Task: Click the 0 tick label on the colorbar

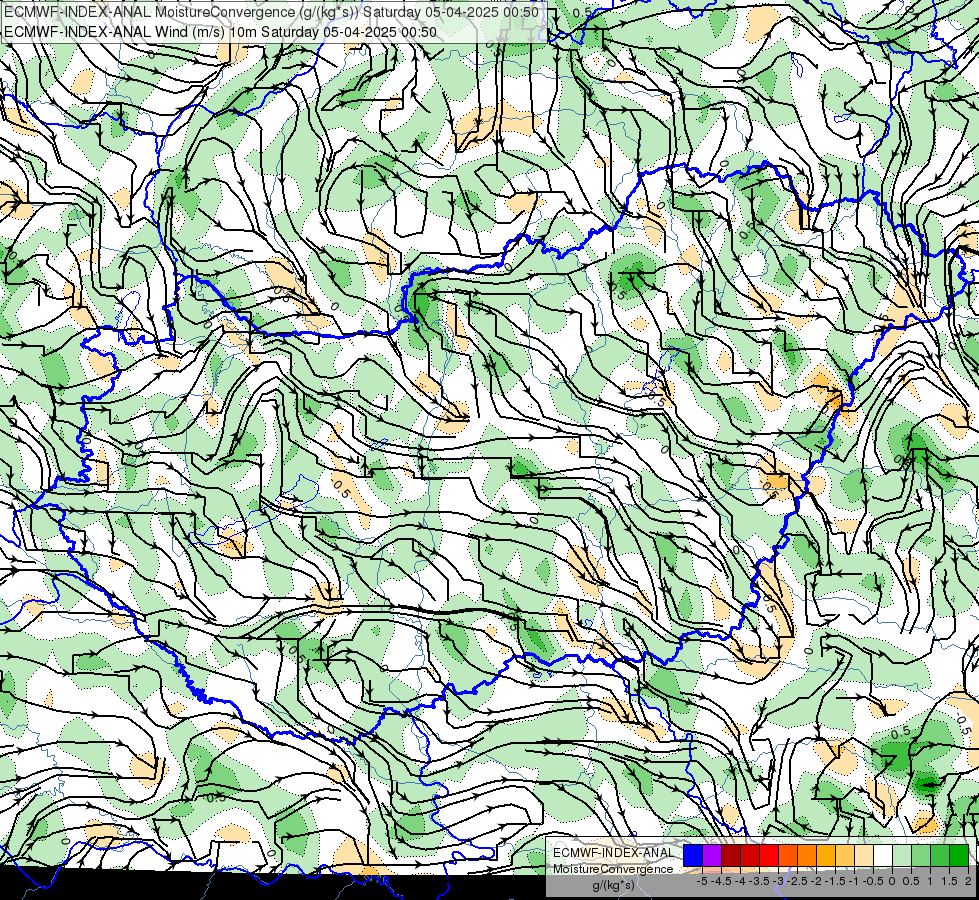Action: pos(892,881)
